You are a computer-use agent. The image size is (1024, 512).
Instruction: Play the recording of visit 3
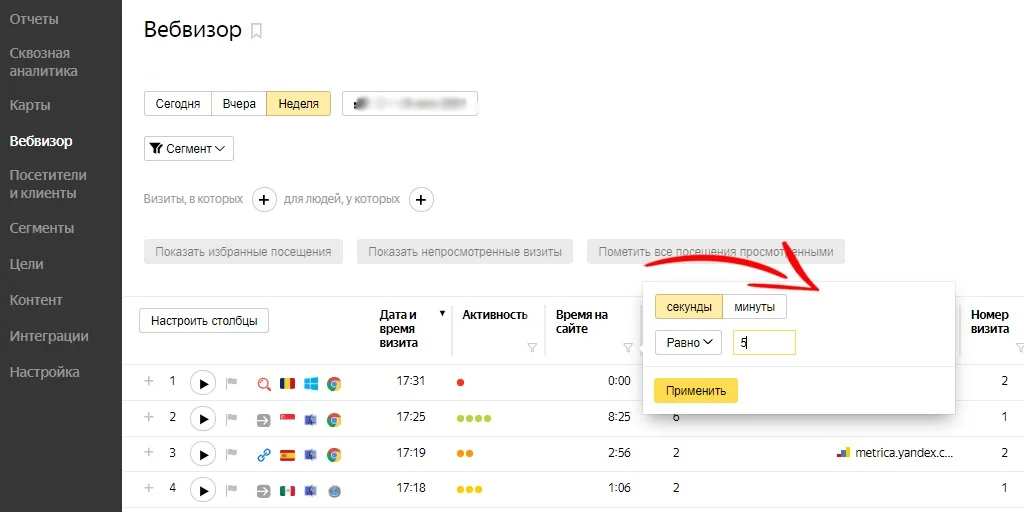tap(203, 454)
